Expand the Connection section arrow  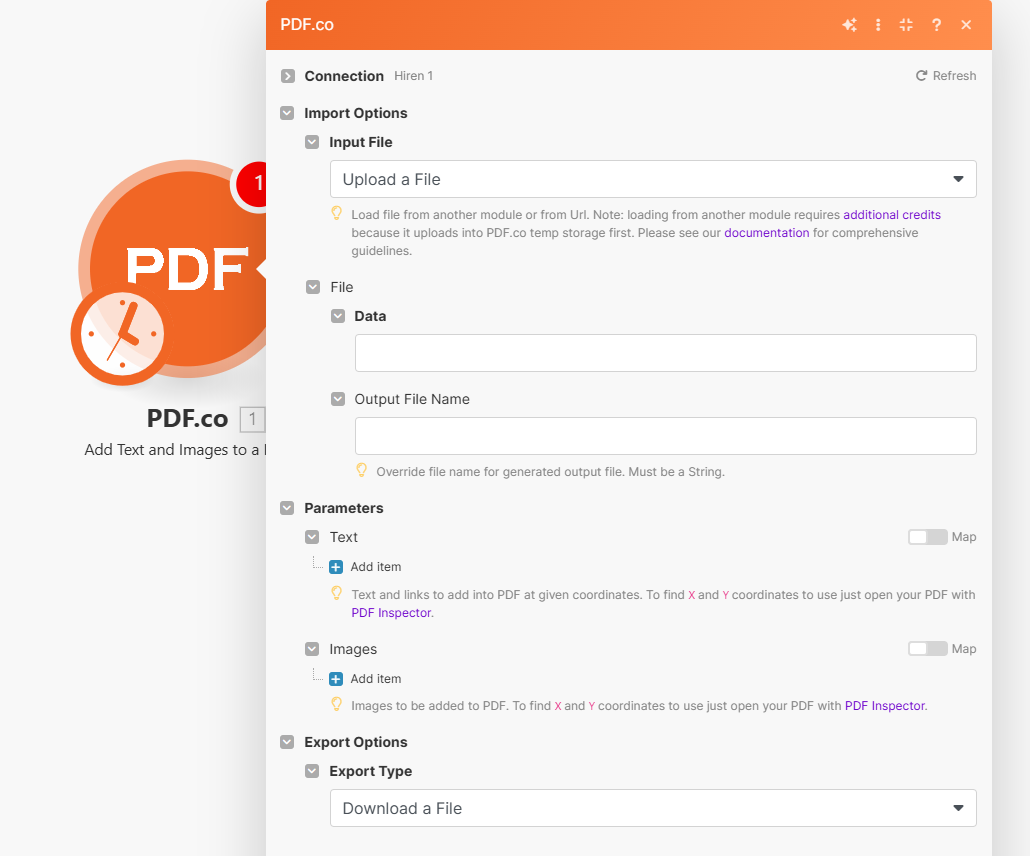pyautogui.click(x=288, y=76)
